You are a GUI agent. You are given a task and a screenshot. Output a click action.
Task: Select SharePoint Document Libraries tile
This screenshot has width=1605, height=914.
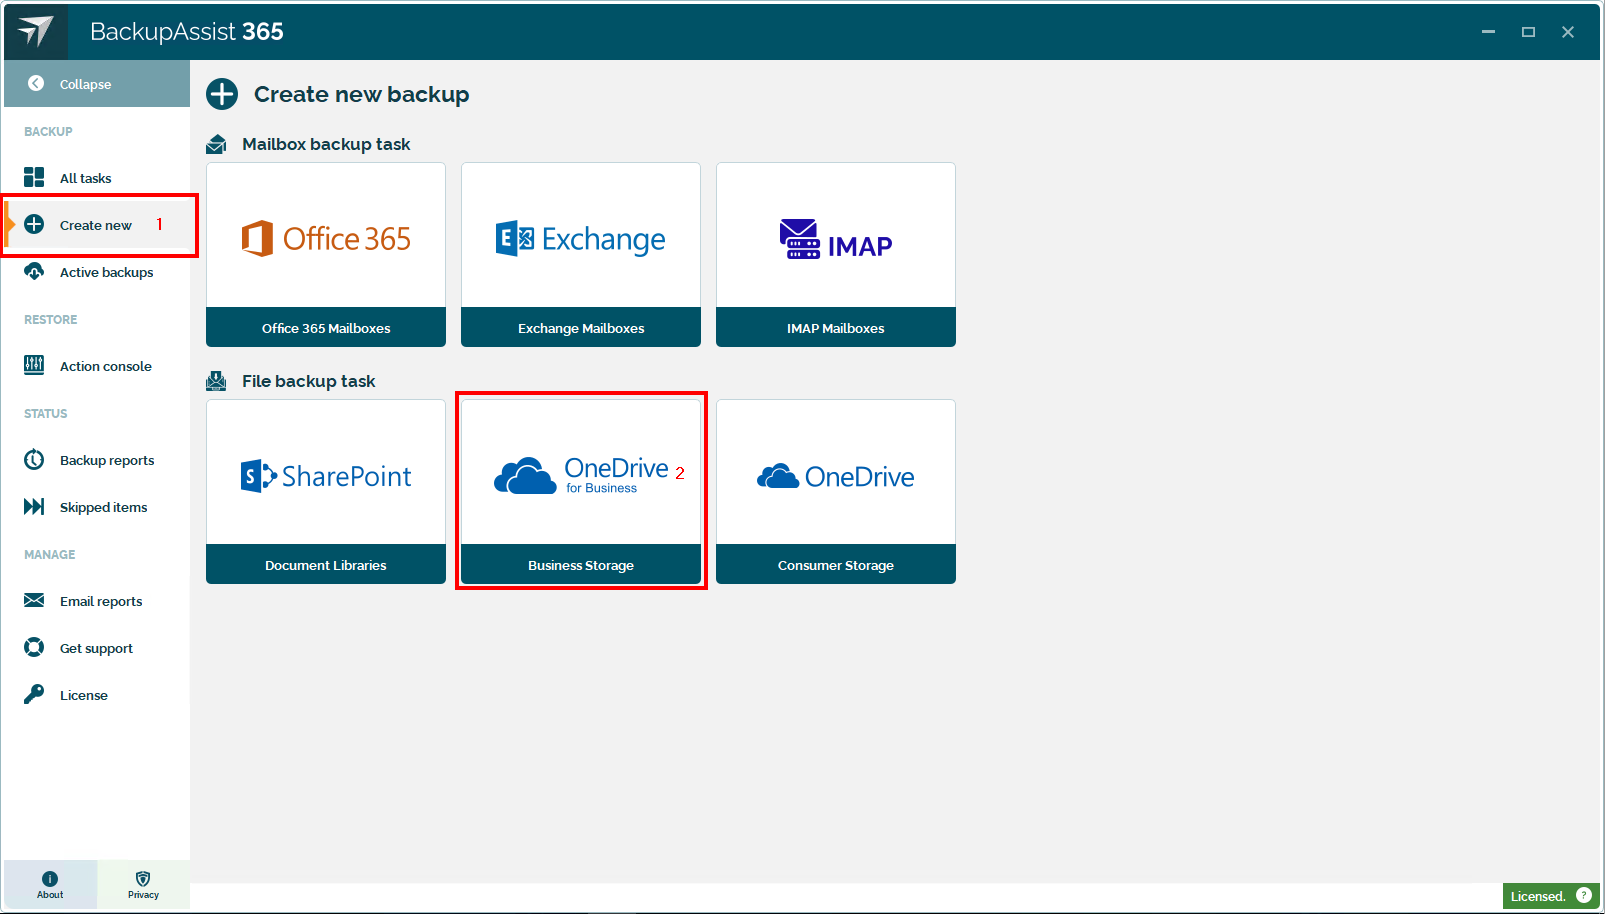(326, 491)
